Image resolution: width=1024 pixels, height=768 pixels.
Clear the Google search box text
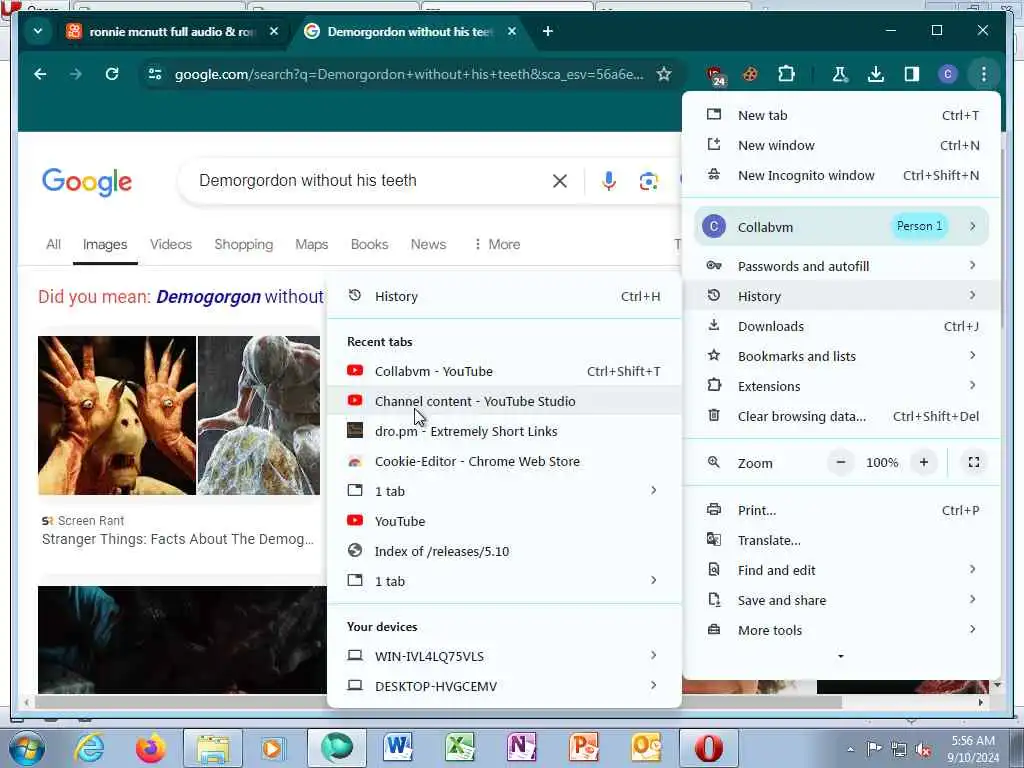click(x=560, y=181)
